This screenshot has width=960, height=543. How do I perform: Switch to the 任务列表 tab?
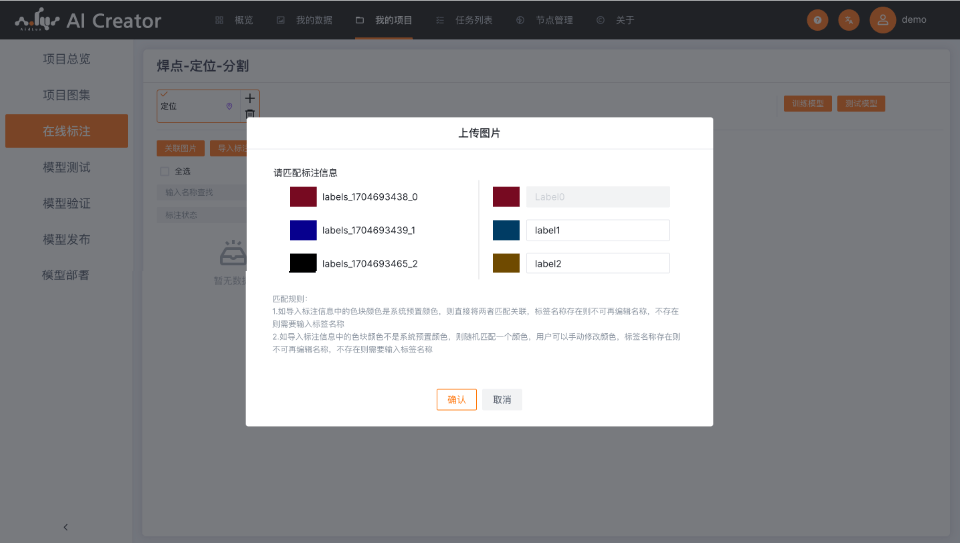[464, 20]
